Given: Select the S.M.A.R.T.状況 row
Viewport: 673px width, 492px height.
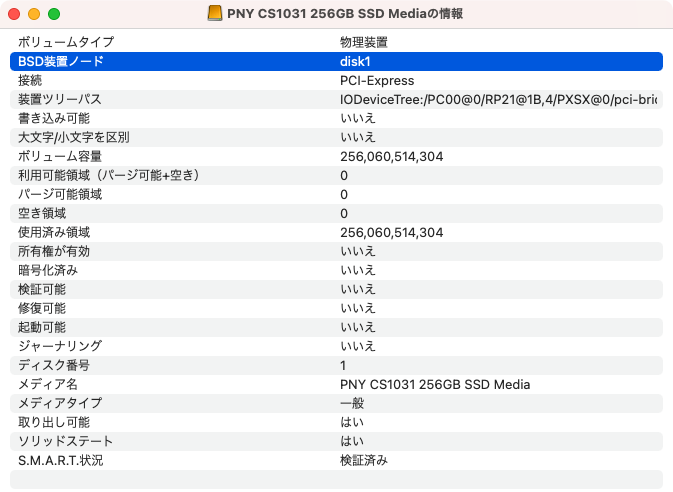Looking at the screenshot, I should pyautogui.click(x=336, y=460).
